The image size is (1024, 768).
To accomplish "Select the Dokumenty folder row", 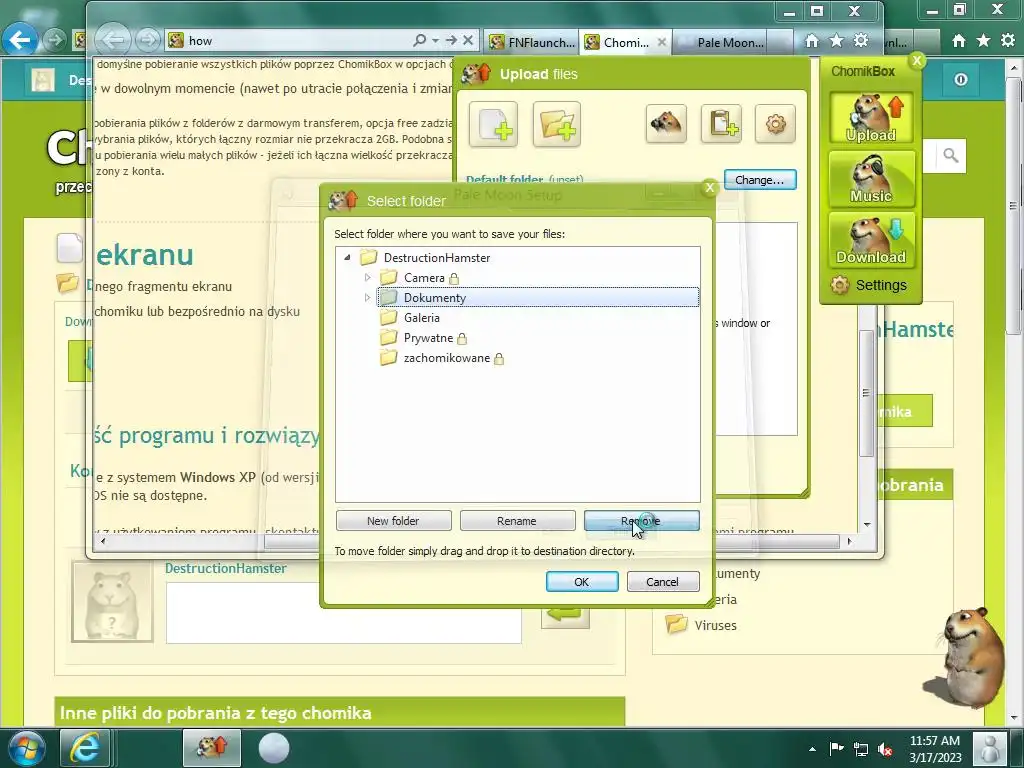I will tap(537, 298).
